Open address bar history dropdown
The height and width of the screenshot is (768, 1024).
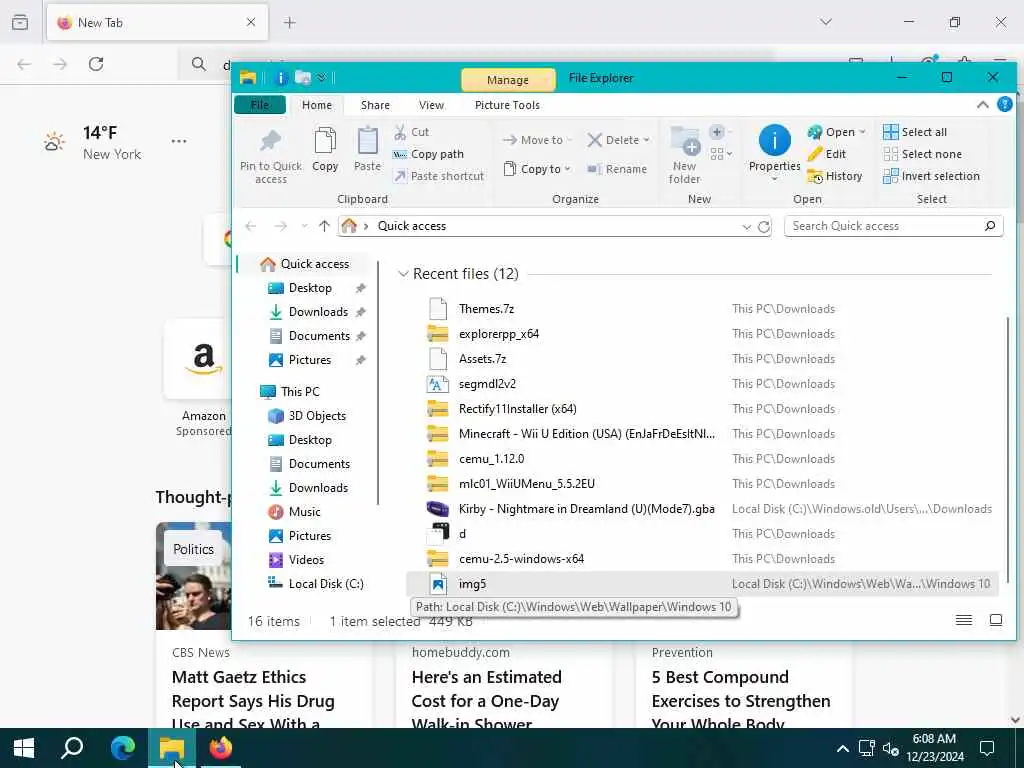746,227
